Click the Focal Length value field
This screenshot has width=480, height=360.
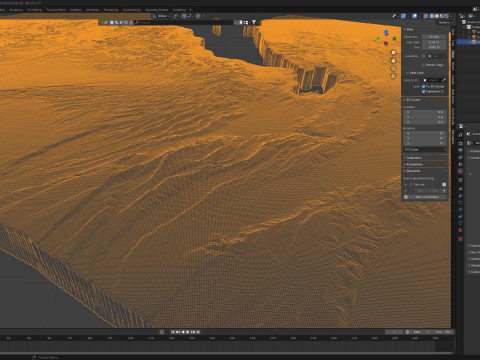coord(434,37)
